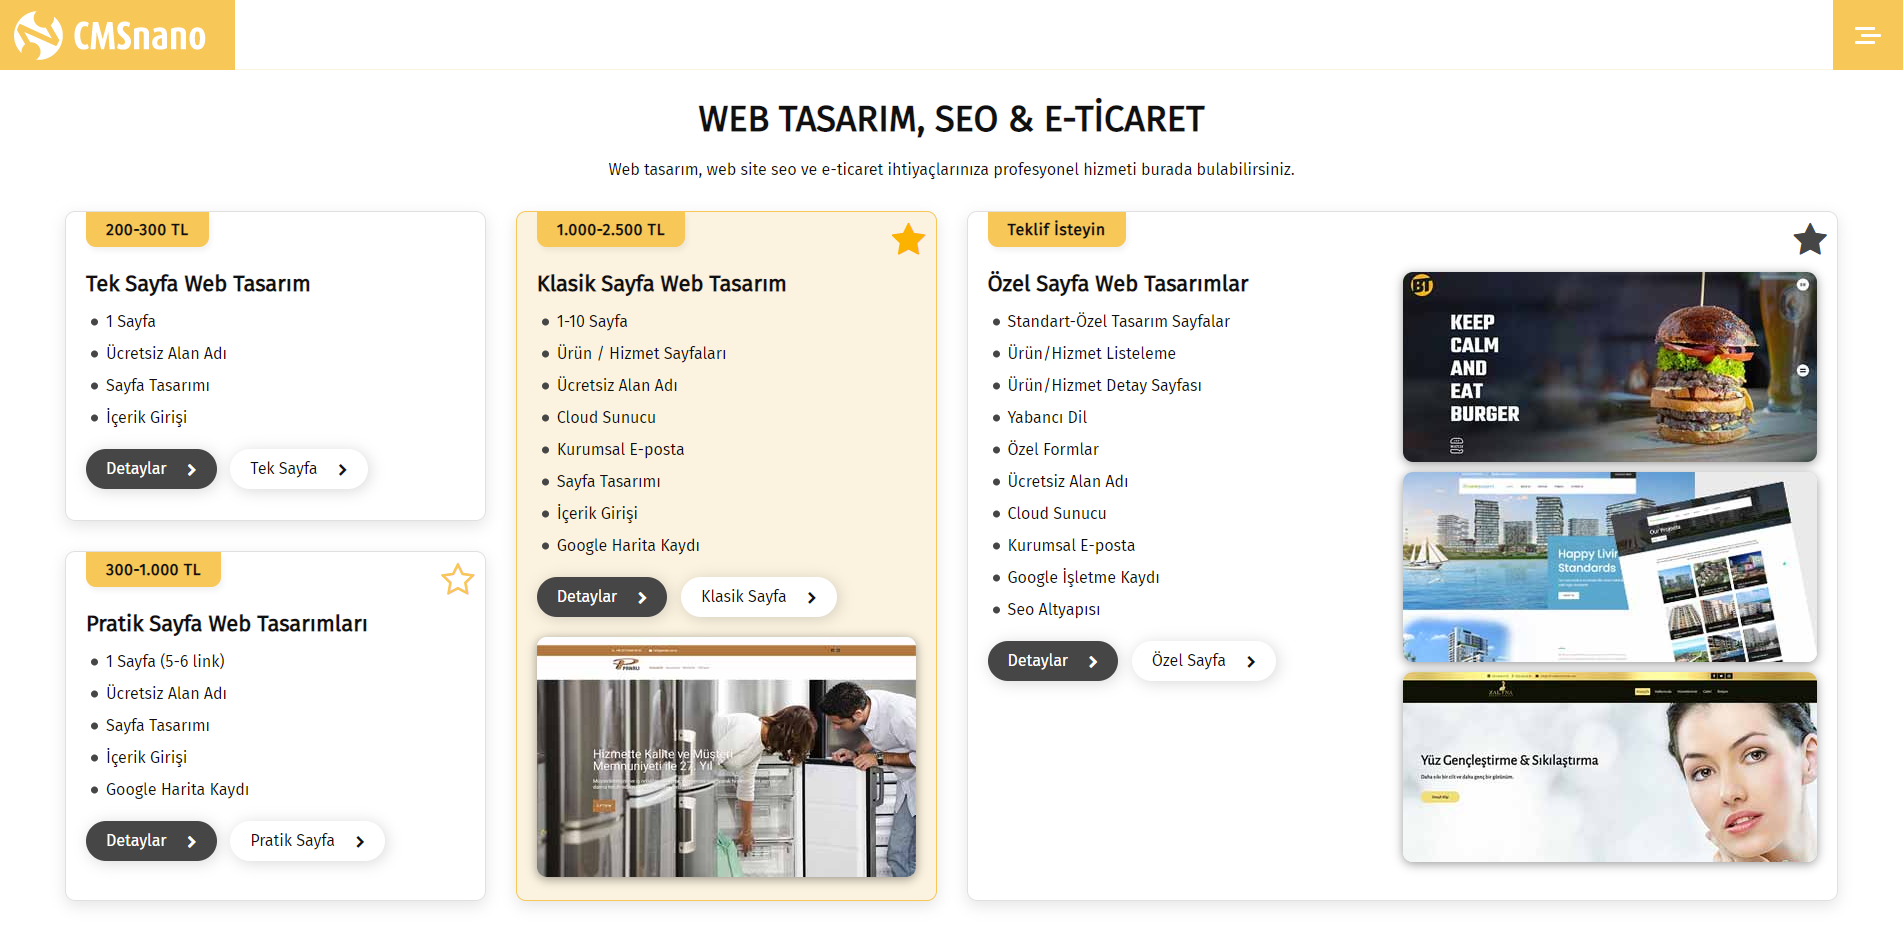Screen dimensions: 1903x937
Task: Open Detaylar for Pratik Sayfa Web Tasarımları
Action: click(x=151, y=841)
